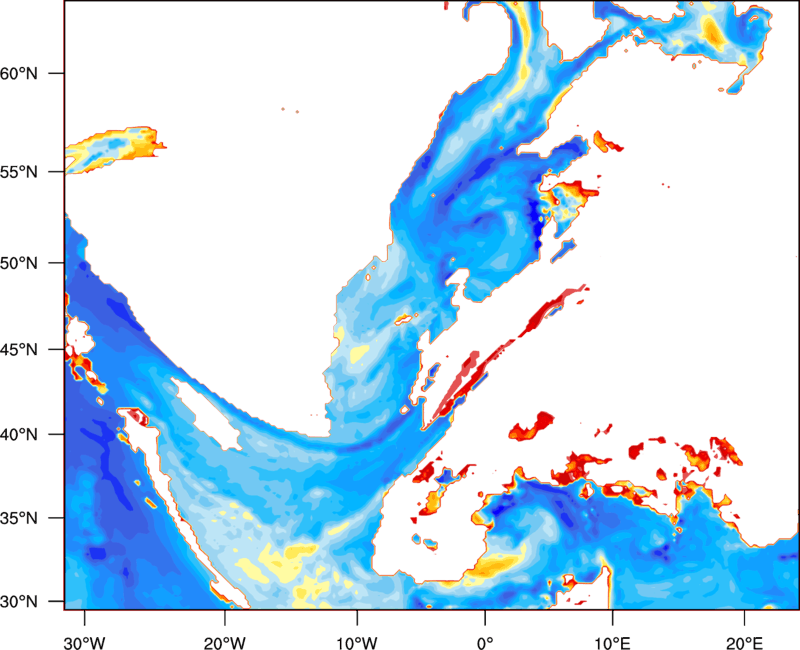Screen dimensions: 800x650
Task: Click the 60°N latitude label
Action: point(19,73)
